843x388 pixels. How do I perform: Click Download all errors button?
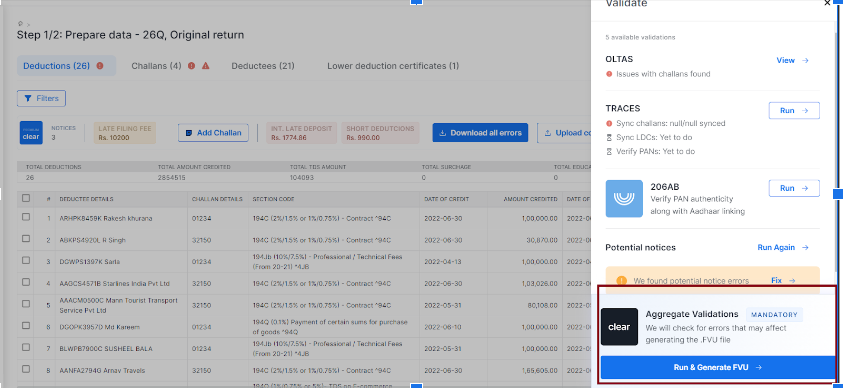point(480,133)
